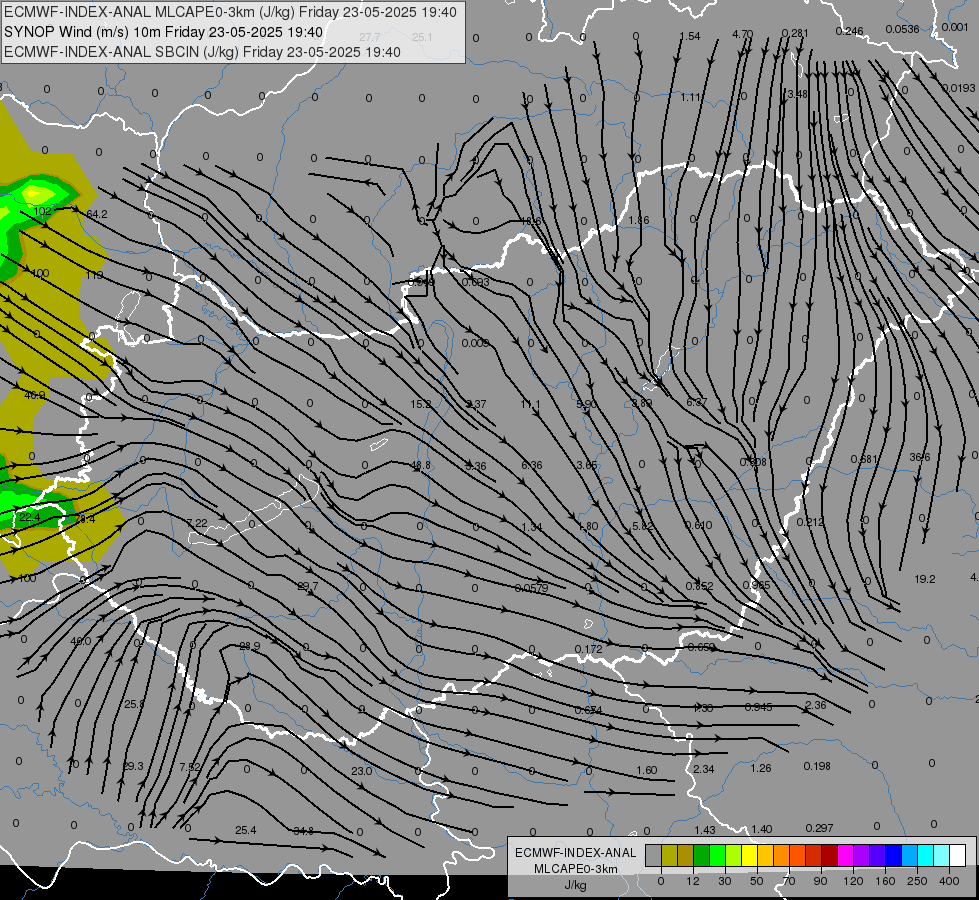Select the grid value 15.2
Viewport: 979px width, 900px height.
pyautogui.click(x=420, y=404)
